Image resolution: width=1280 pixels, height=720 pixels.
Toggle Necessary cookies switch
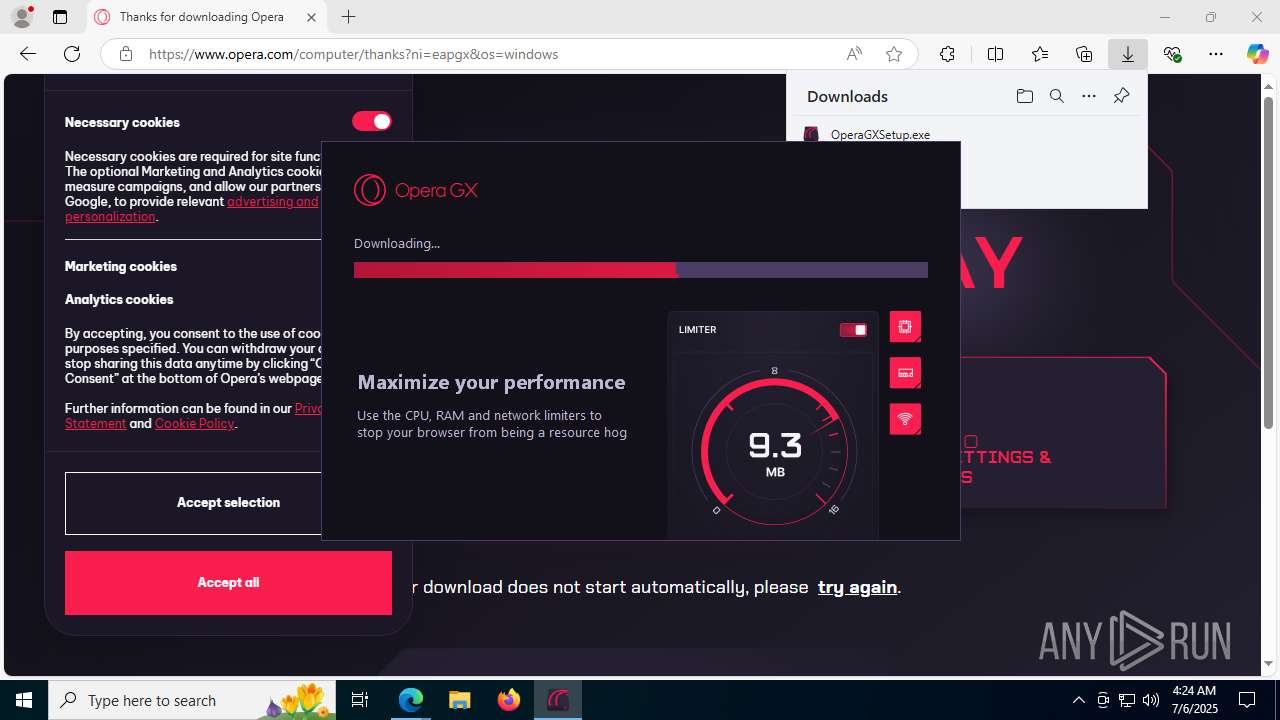click(371, 121)
